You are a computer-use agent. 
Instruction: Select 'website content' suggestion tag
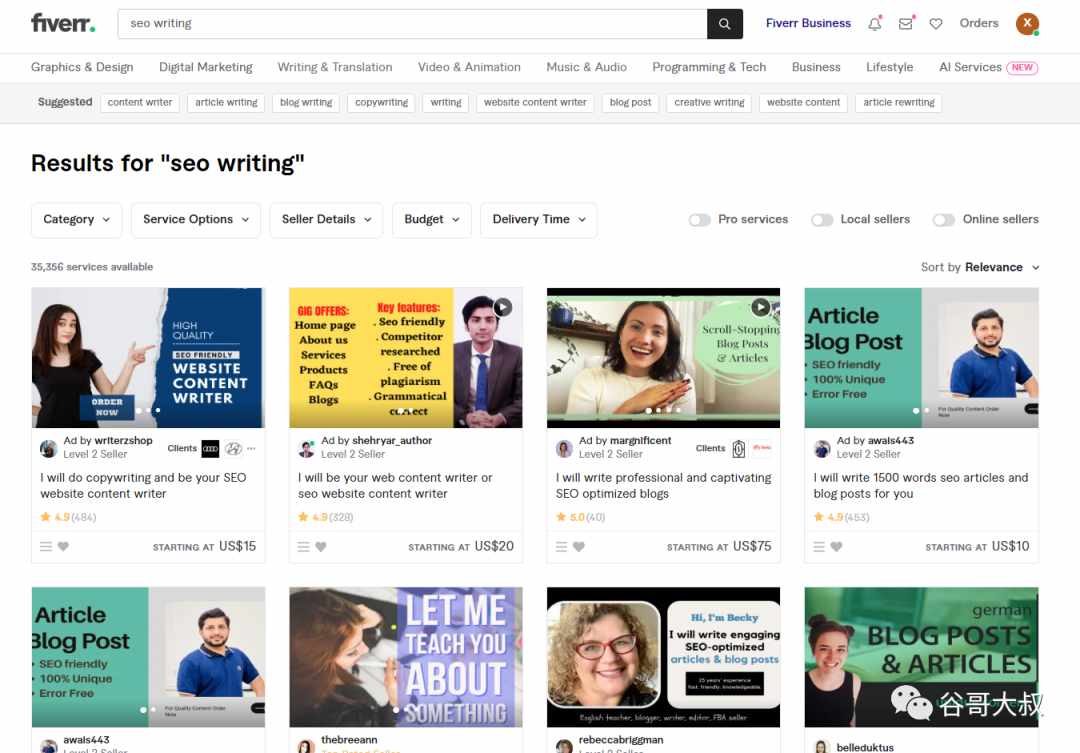pyautogui.click(x=803, y=103)
